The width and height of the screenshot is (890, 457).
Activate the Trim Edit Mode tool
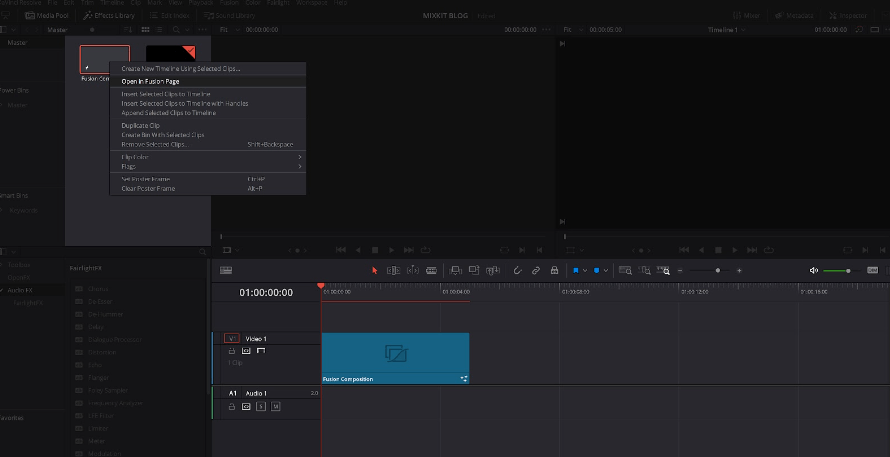[x=393, y=270]
